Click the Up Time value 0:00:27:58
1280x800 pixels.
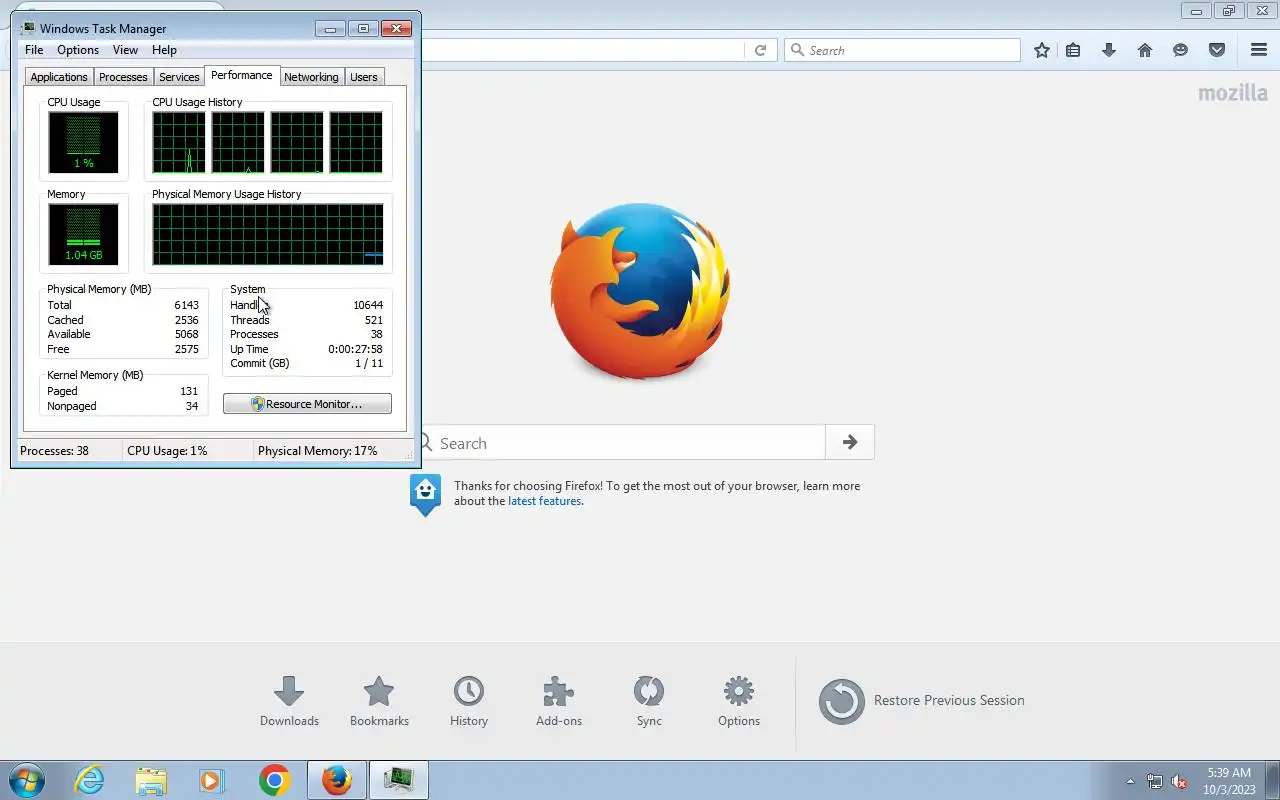coord(355,349)
